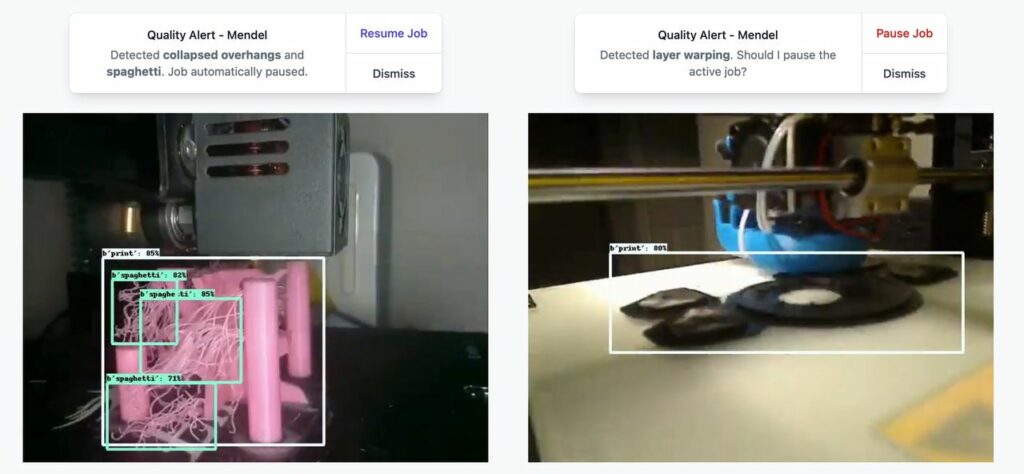
Task: Click the Resume Job button
Action: click(x=393, y=33)
